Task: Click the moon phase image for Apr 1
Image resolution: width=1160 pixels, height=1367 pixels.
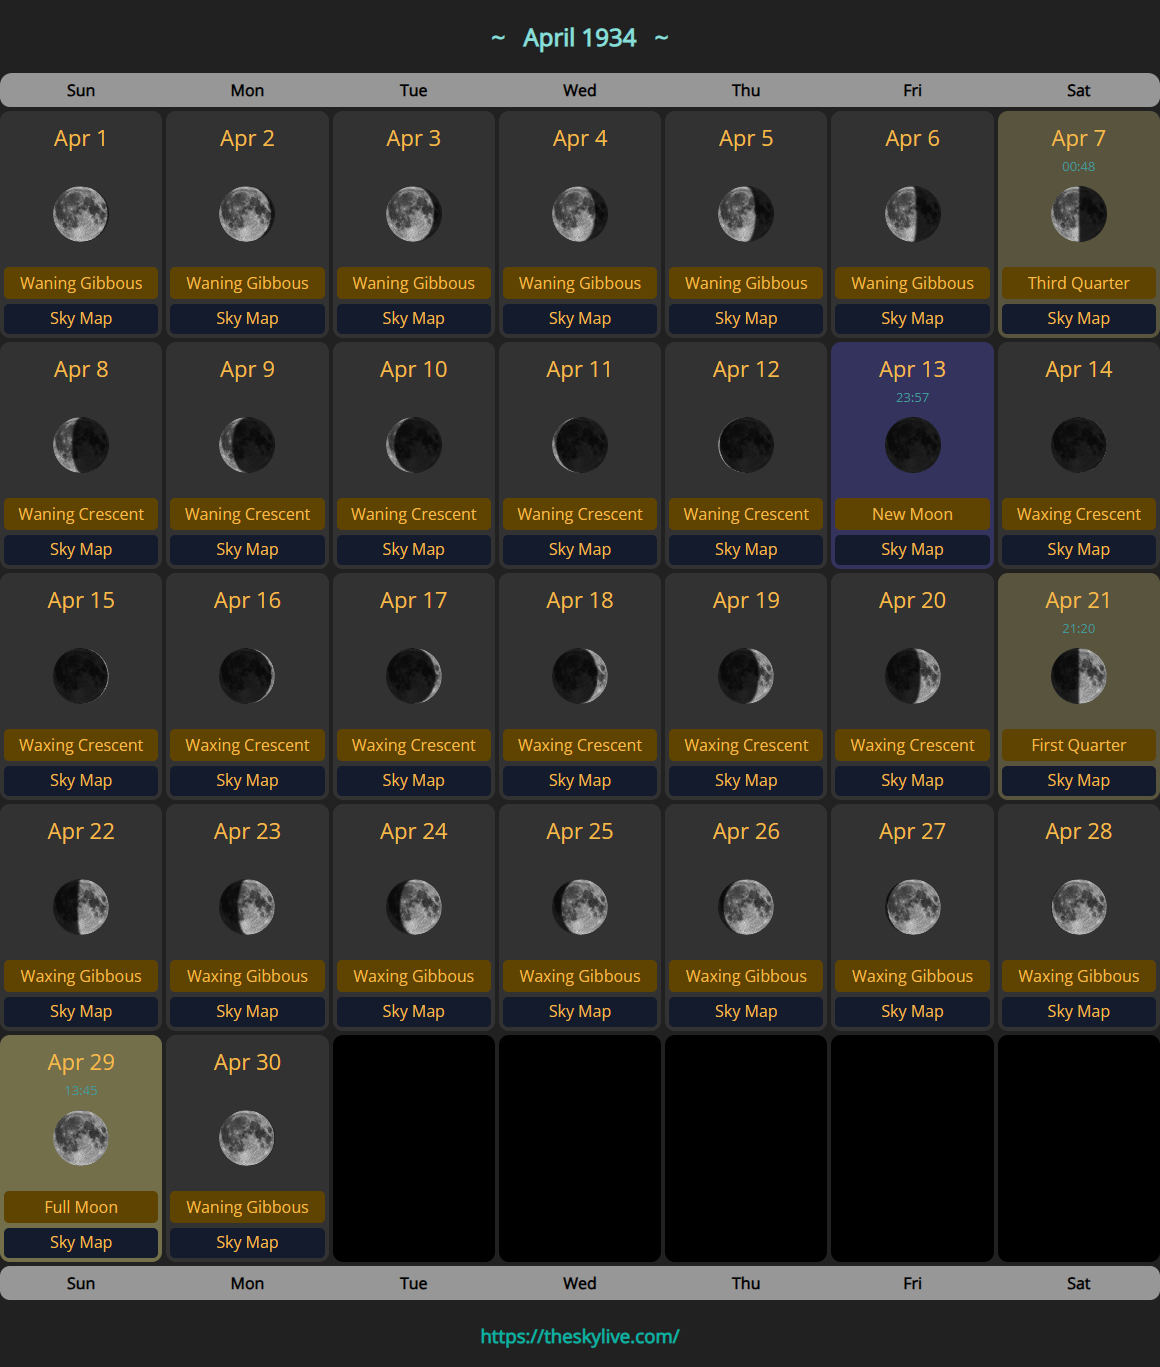Action: [x=81, y=214]
